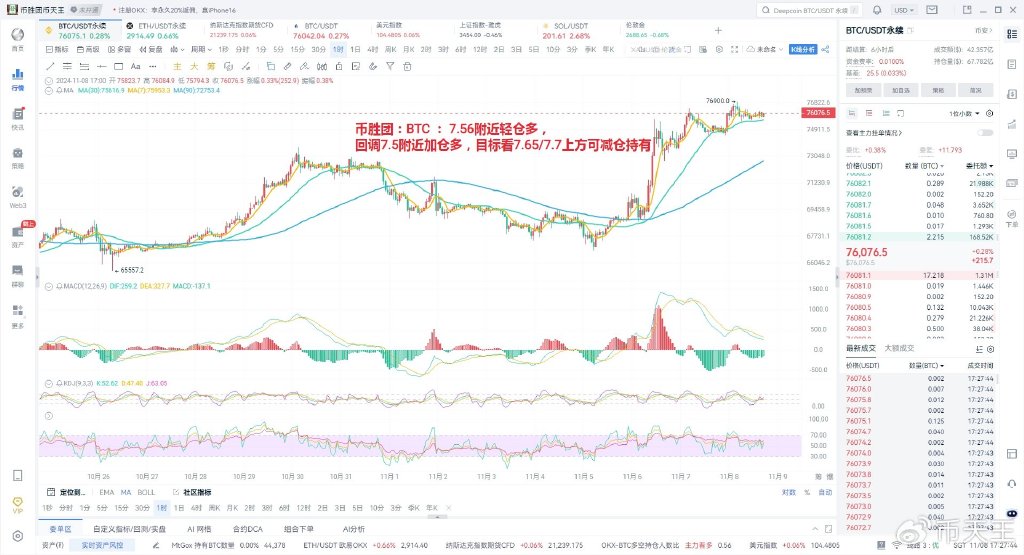Open the 周期 period dropdown
The width and height of the screenshot is (1024, 555).
(x=201, y=50)
